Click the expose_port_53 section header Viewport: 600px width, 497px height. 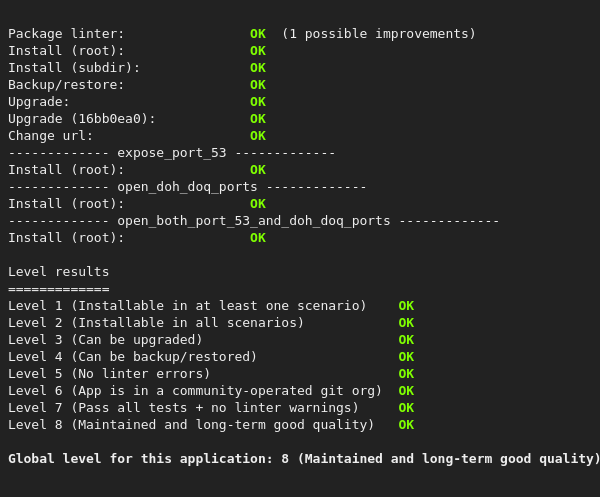pos(171,153)
